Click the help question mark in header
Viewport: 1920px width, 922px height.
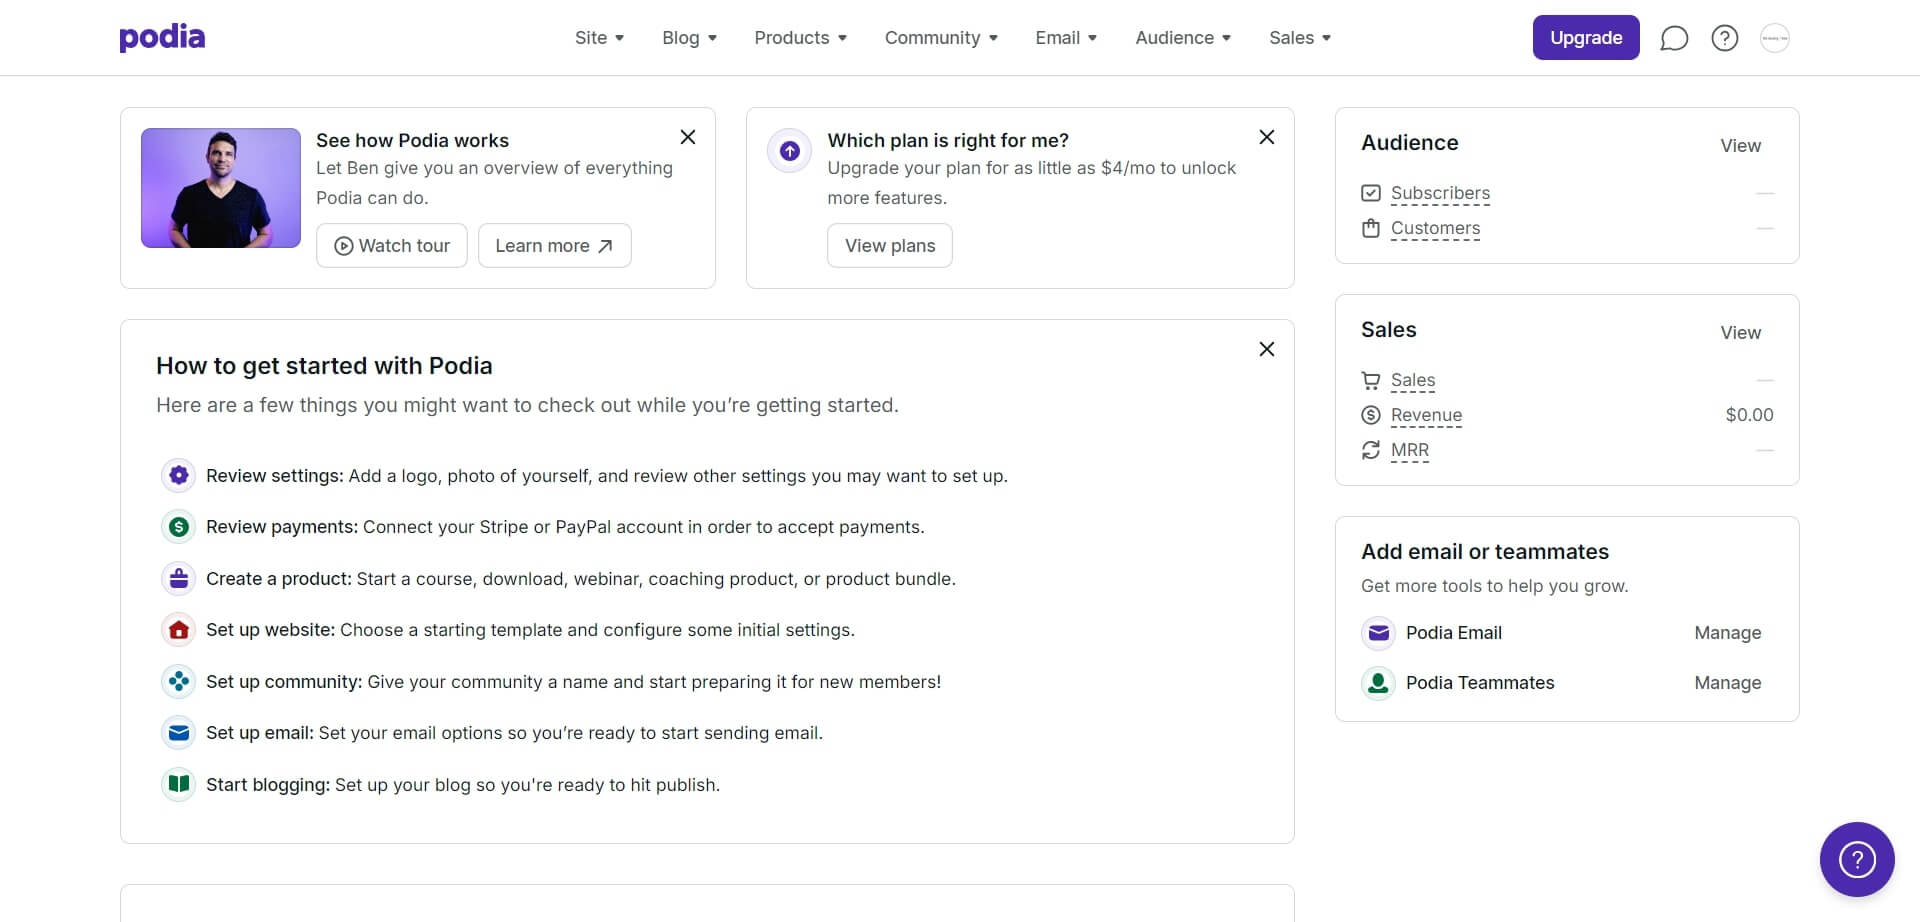[x=1724, y=38]
